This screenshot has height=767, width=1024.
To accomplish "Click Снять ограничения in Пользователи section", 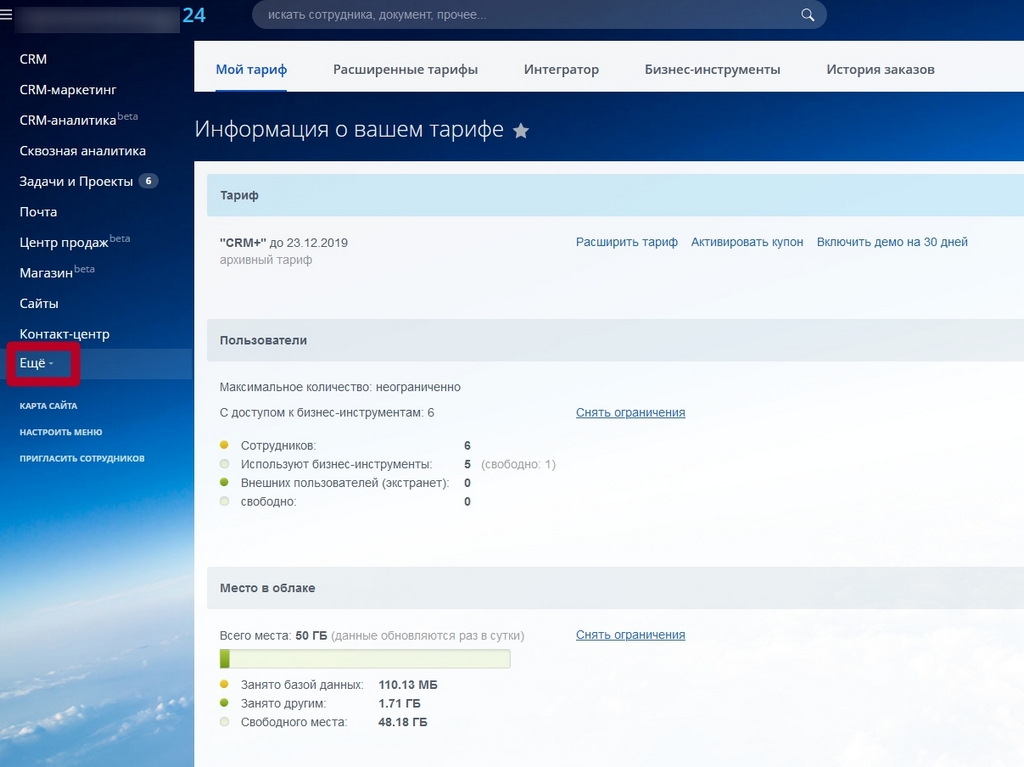I will (630, 412).
